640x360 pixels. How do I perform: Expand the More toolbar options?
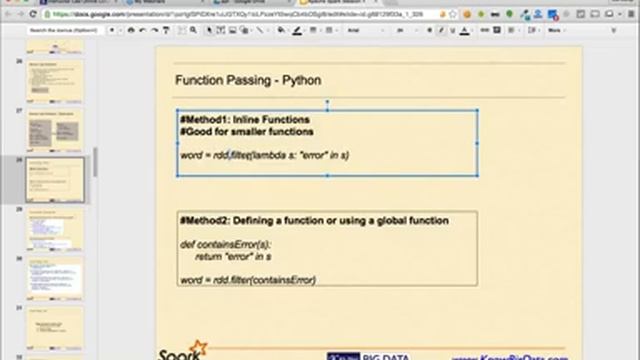click(556, 30)
